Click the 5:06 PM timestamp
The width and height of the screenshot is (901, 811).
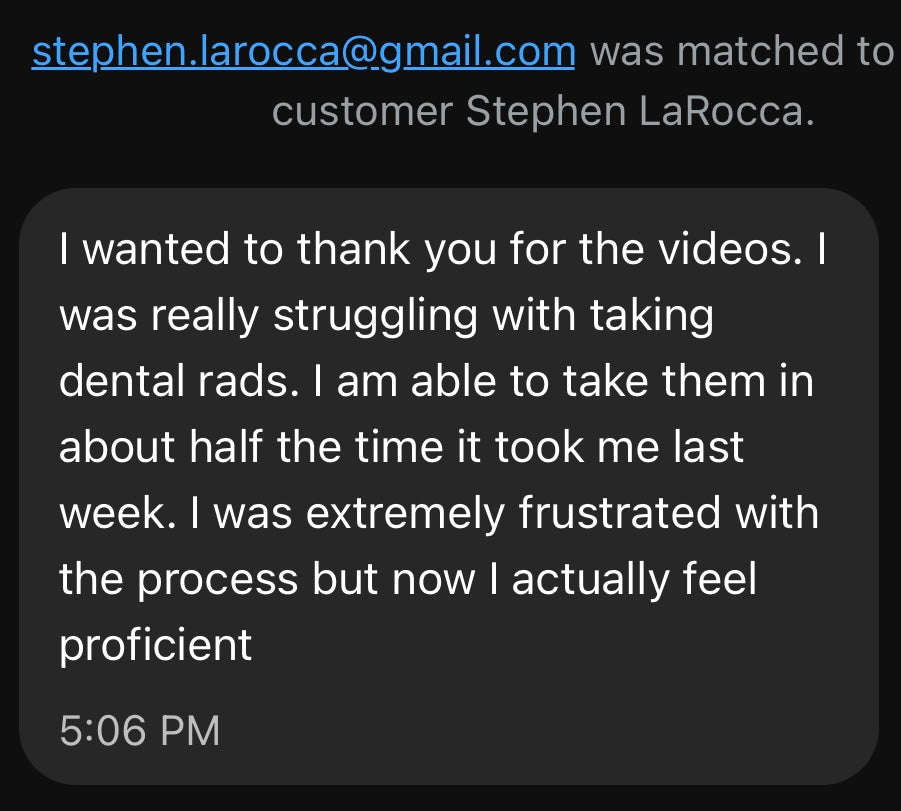(139, 731)
